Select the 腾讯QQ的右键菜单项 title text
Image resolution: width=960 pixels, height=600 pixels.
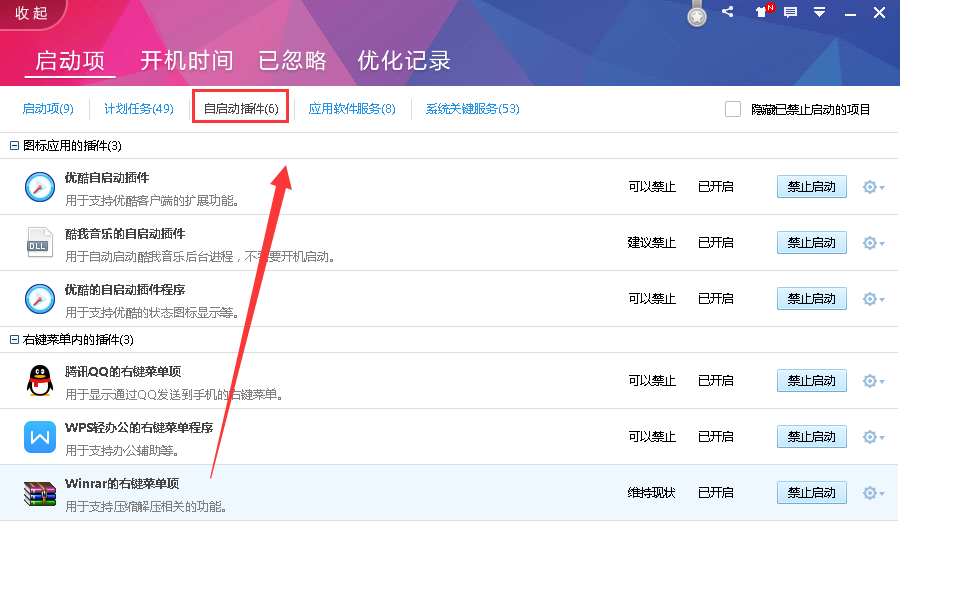(x=123, y=372)
